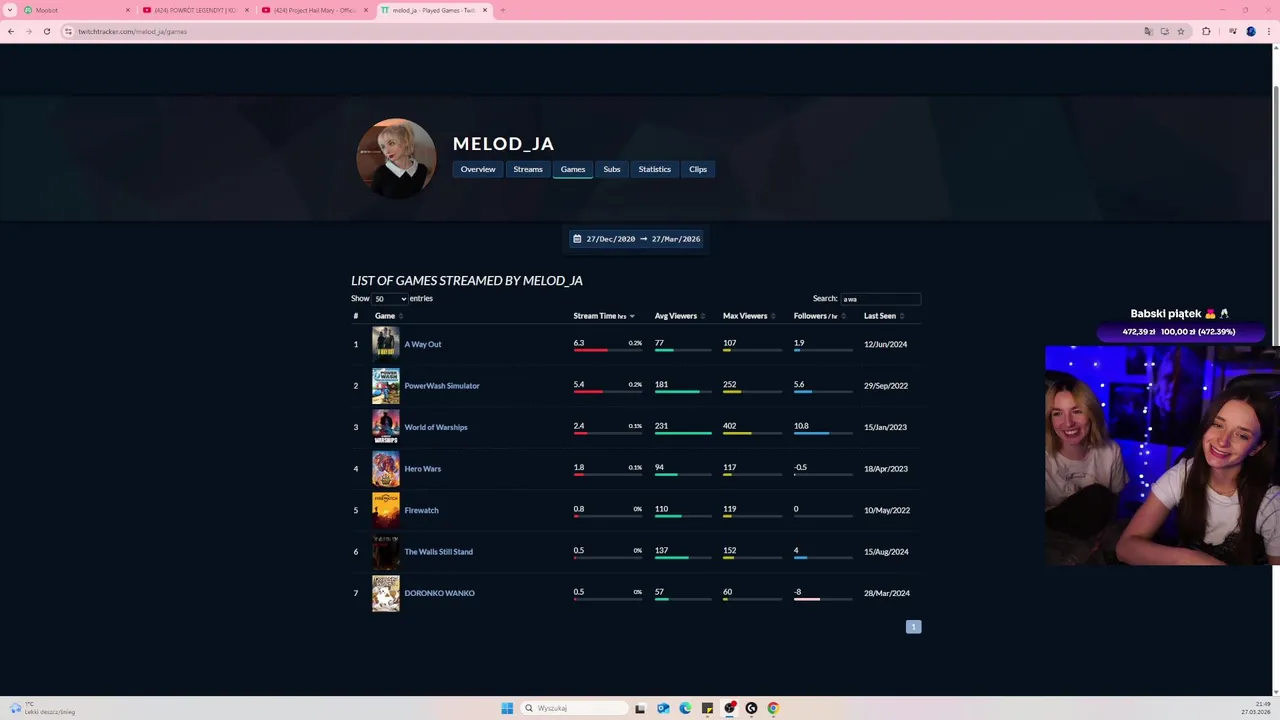Open The Walls Still Stand link

tap(439, 552)
